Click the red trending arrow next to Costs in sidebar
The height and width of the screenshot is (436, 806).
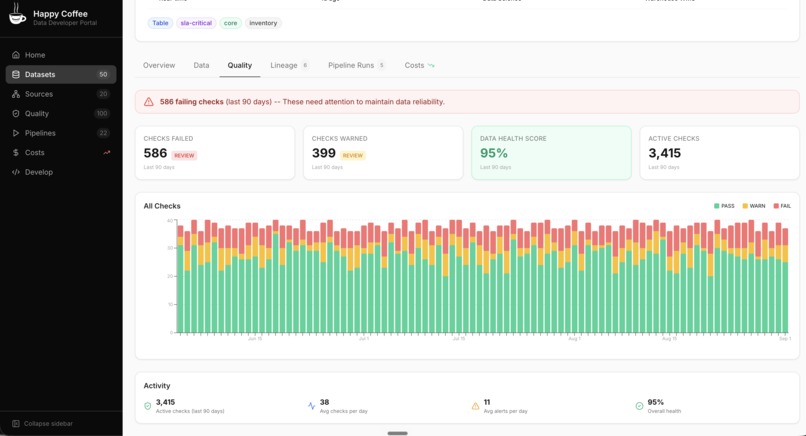106,153
